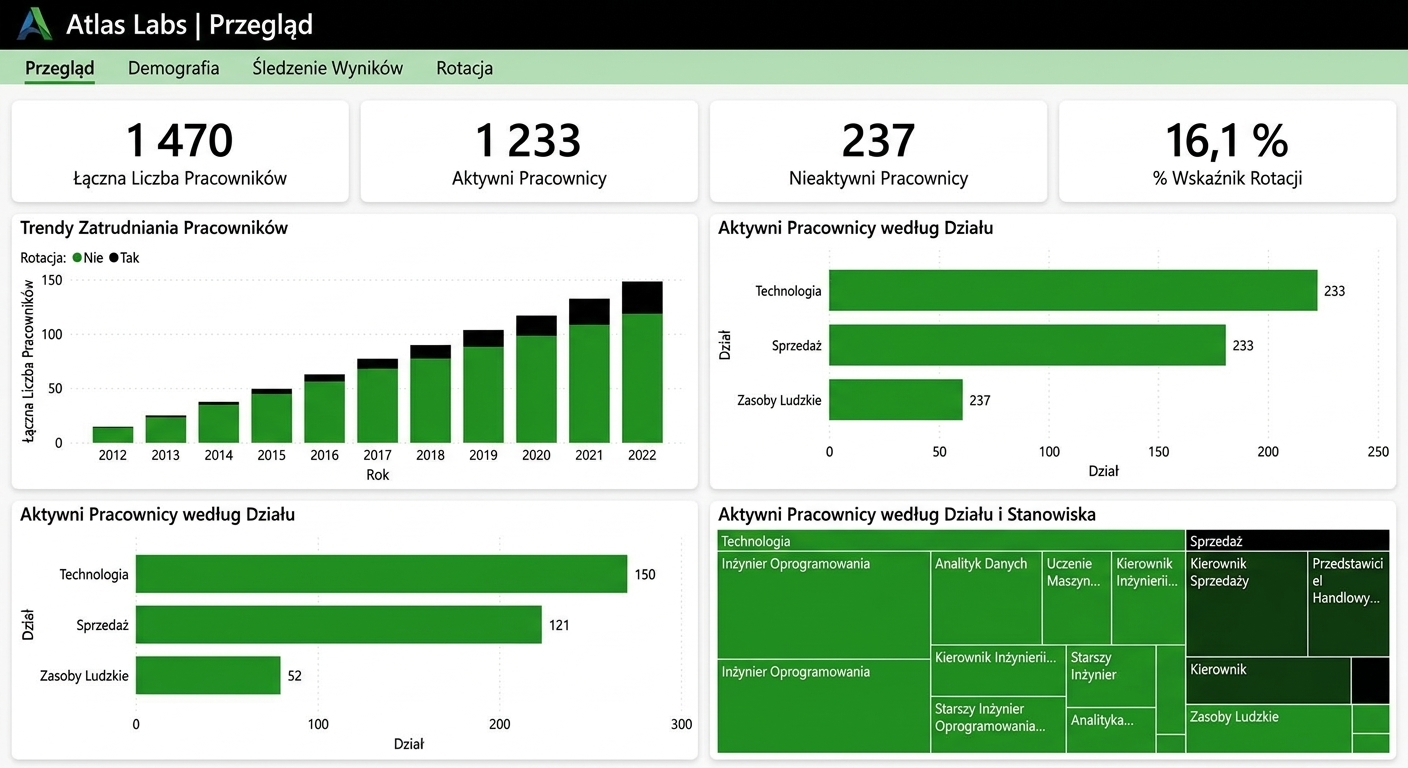Select the green segment of the 2015 bar
Image resolution: width=1408 pixels, height=768 pixels.
(x=271, y=418)
